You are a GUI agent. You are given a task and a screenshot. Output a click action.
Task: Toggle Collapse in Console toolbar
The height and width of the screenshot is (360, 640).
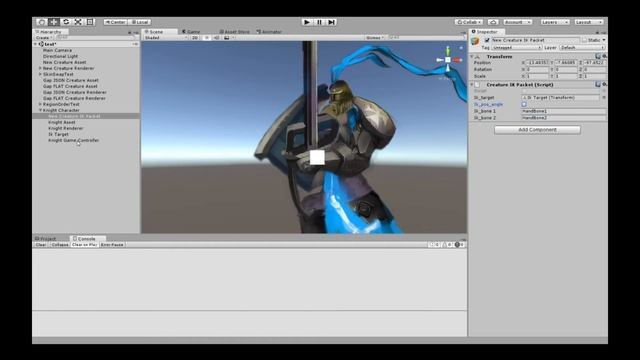click(x=60, y=244)
